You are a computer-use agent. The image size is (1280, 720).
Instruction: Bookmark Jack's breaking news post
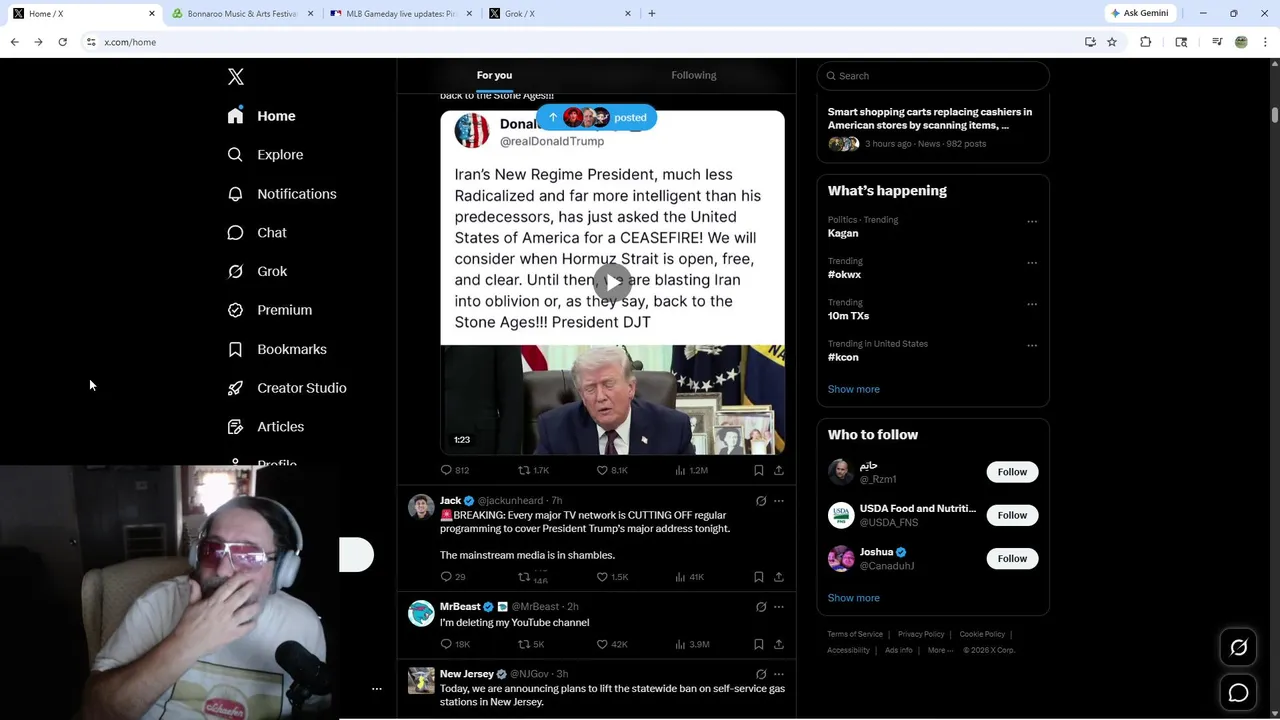pyautogui.click(x=759, y=577)
